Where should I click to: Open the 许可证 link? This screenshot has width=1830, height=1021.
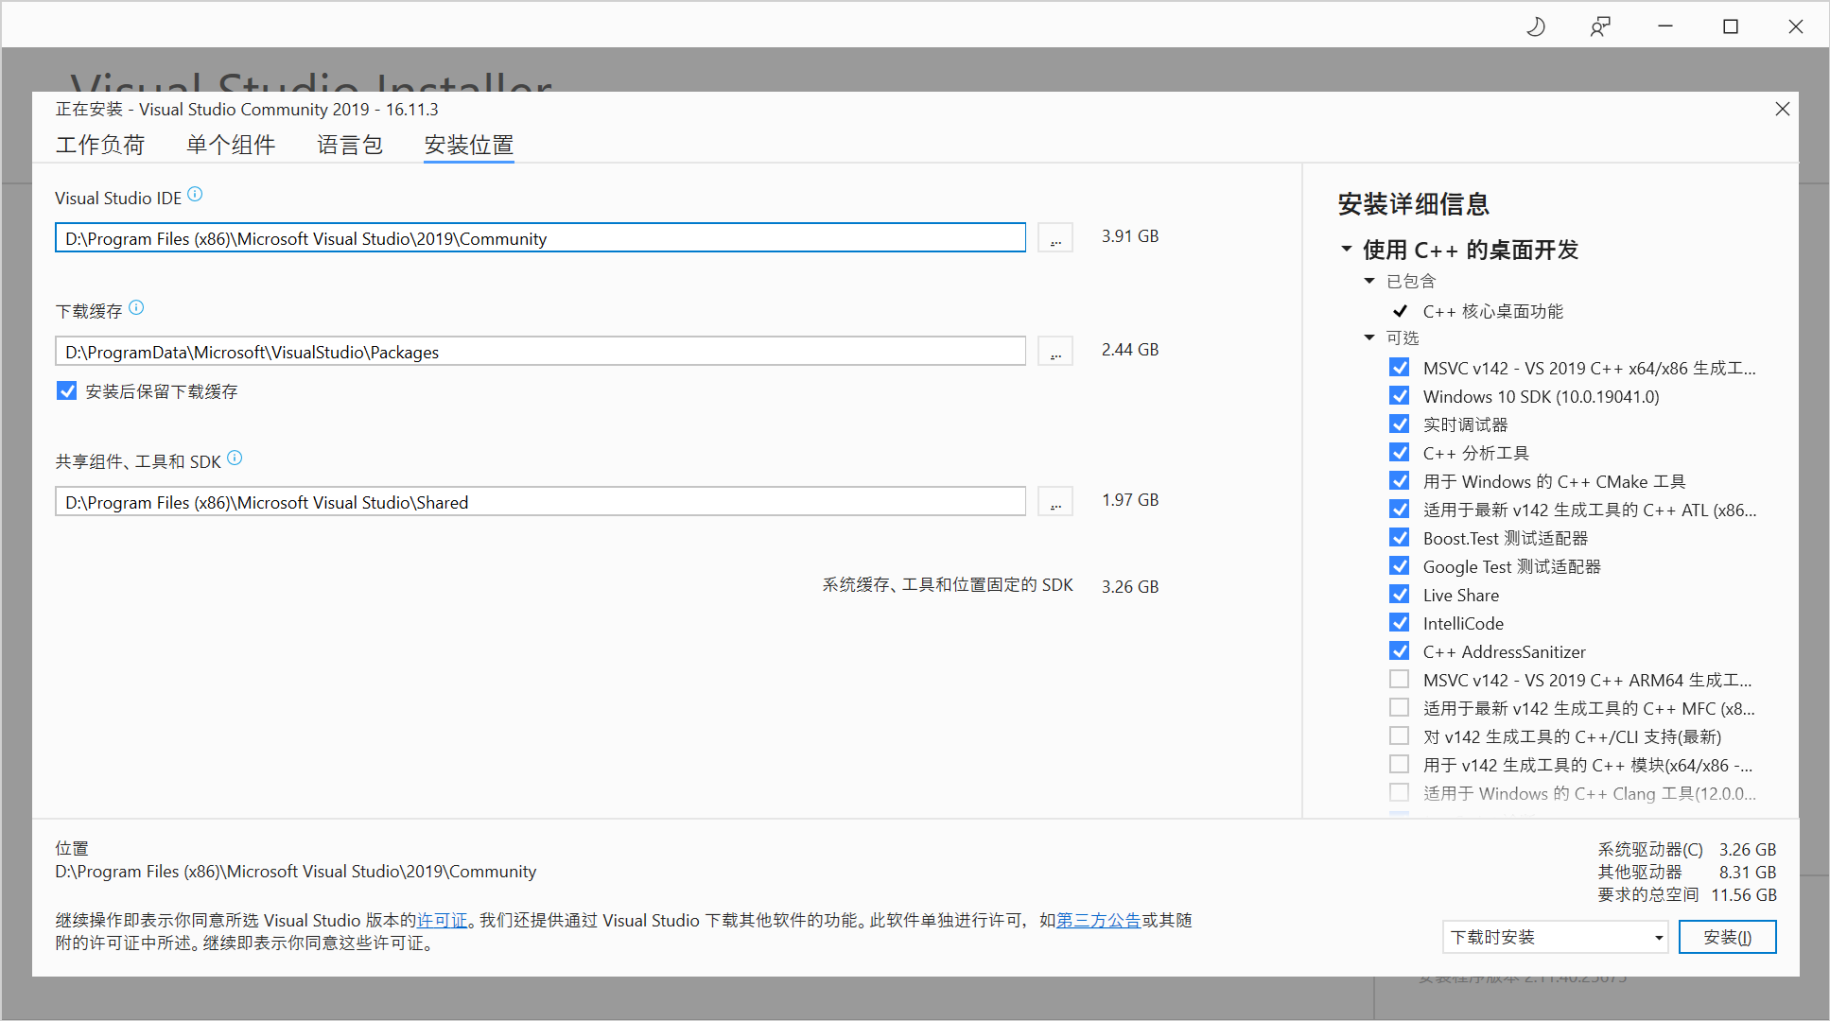[x=442, y=920]
